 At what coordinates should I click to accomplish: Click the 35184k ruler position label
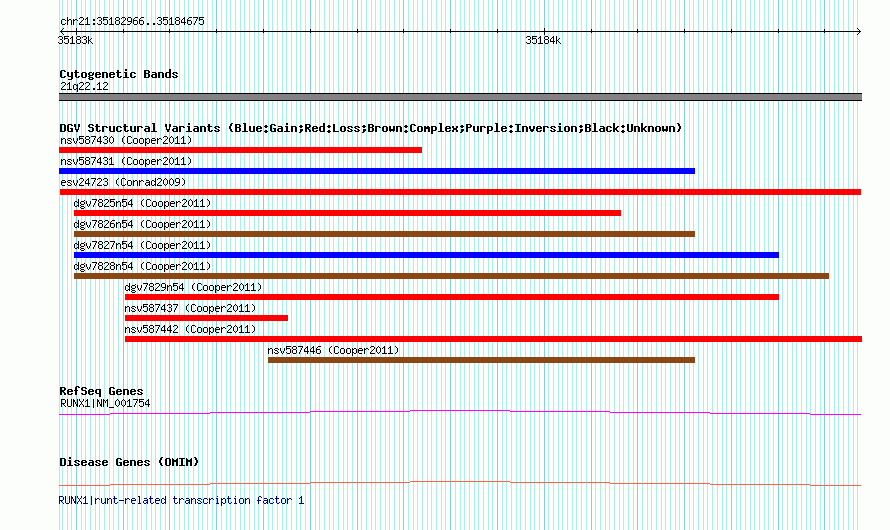pyautogui.click(x=543, y=40)
